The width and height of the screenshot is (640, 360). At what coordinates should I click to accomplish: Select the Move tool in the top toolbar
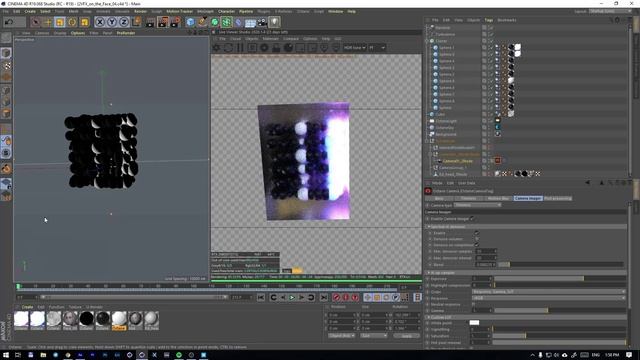48,22
